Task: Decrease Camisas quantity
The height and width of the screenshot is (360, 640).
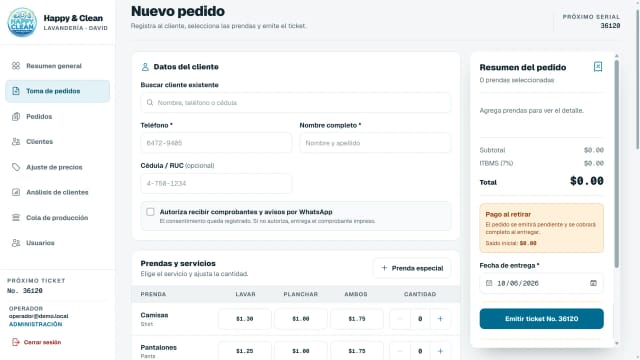Action: 400,319
